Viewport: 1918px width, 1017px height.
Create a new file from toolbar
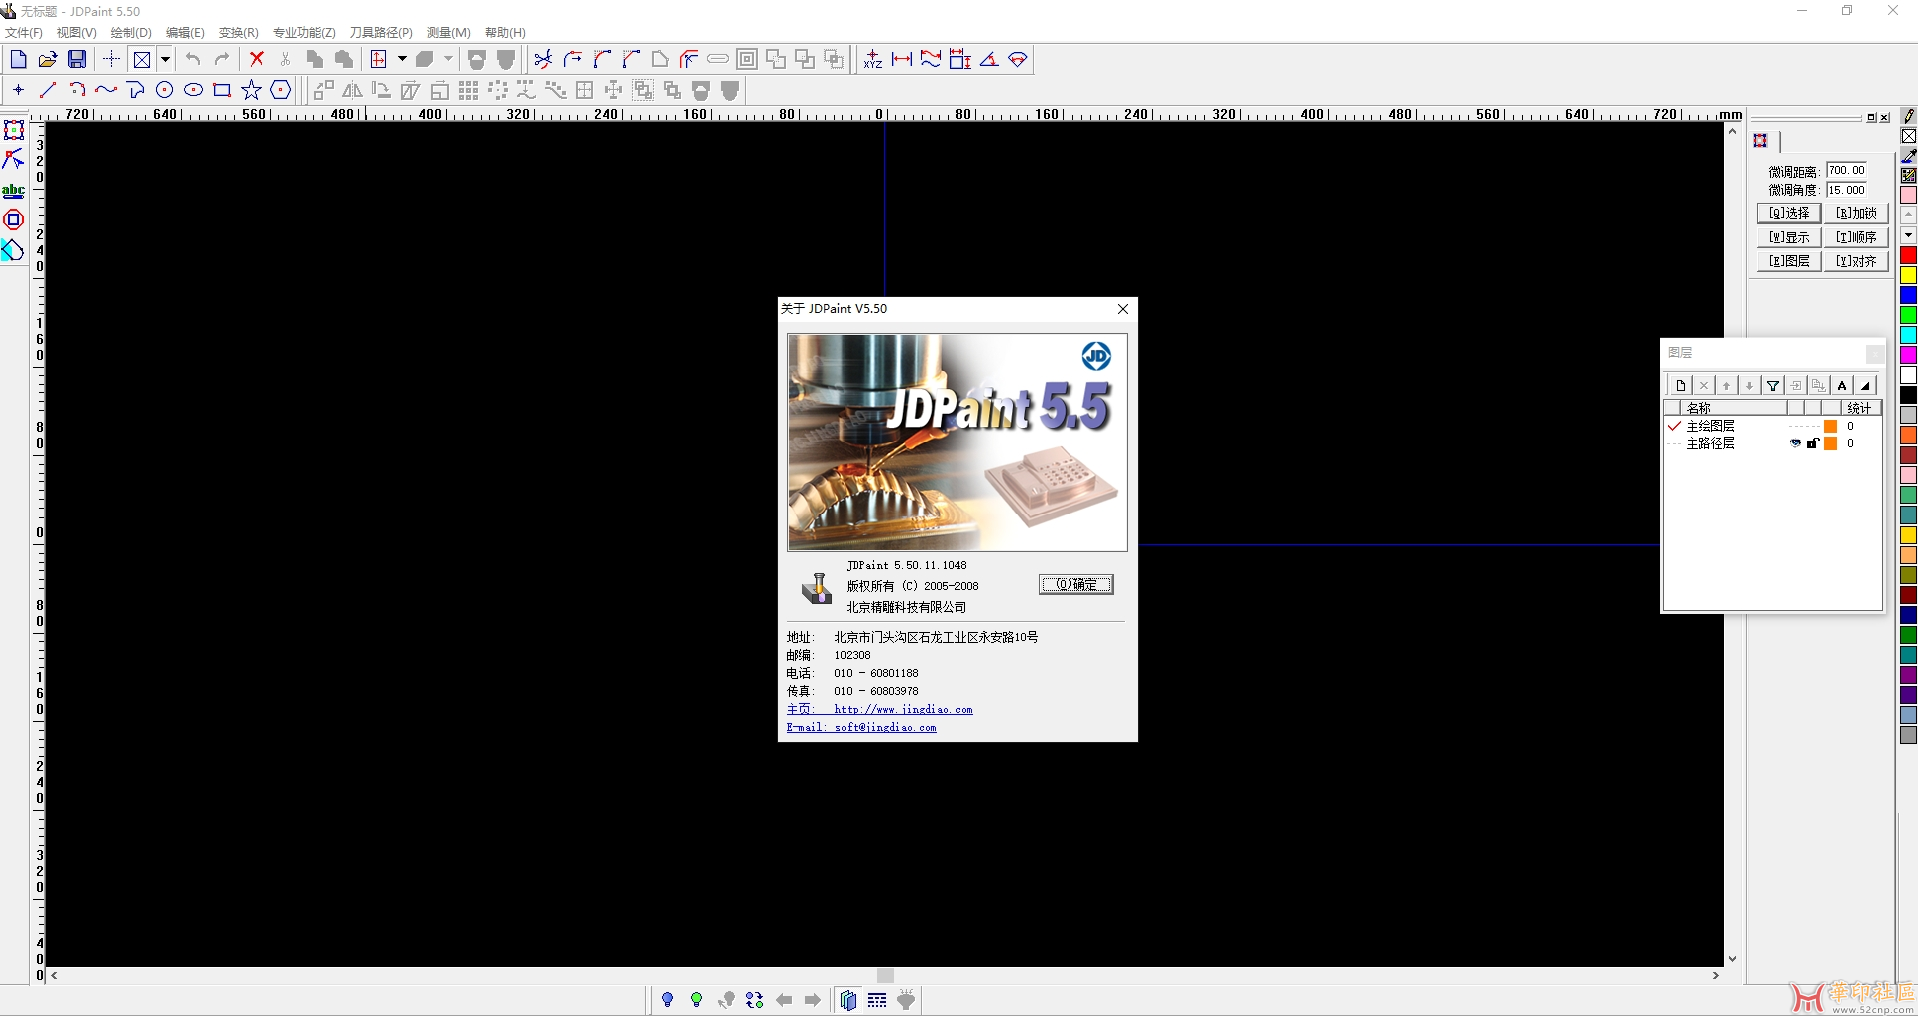click(18, 60)
